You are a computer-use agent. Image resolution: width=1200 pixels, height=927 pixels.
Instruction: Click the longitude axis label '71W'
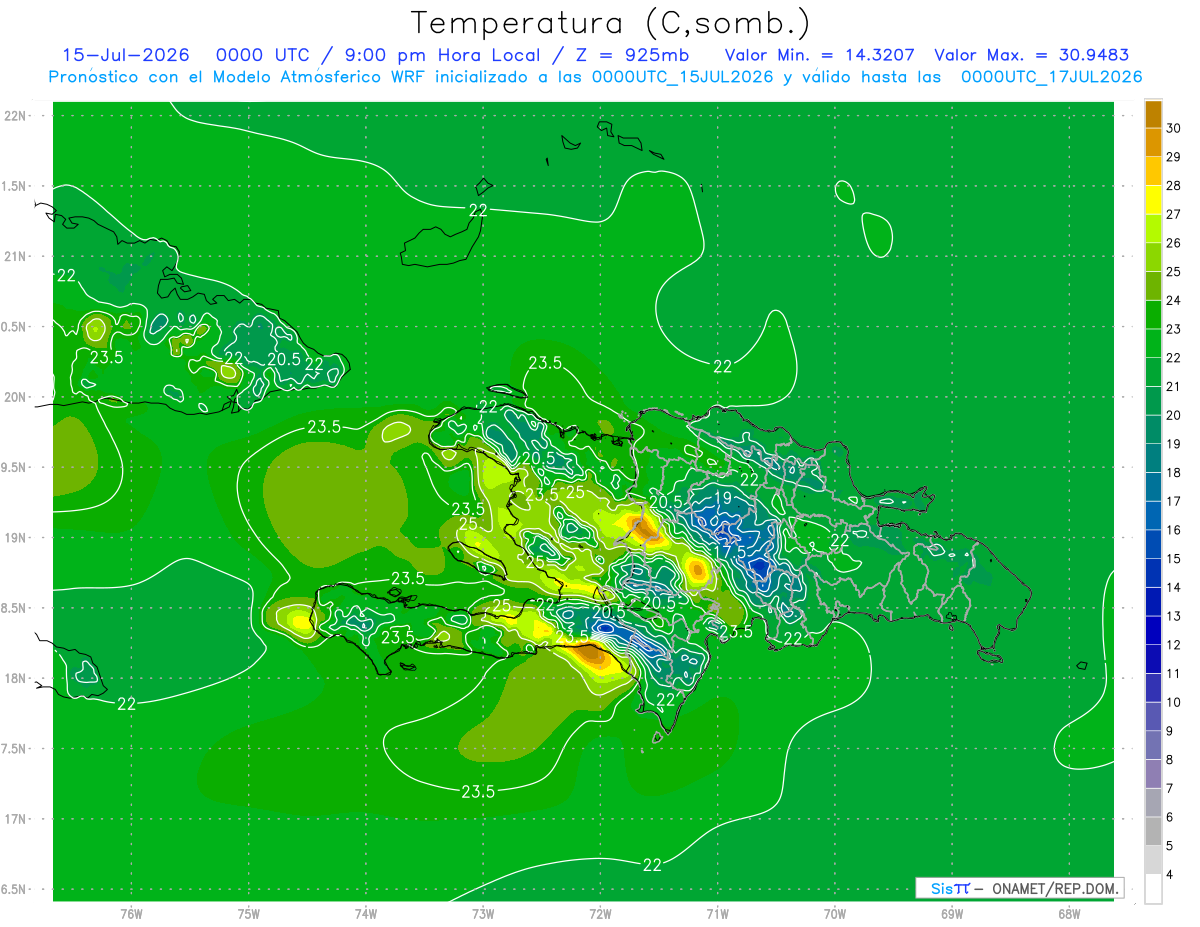(717, 914)
